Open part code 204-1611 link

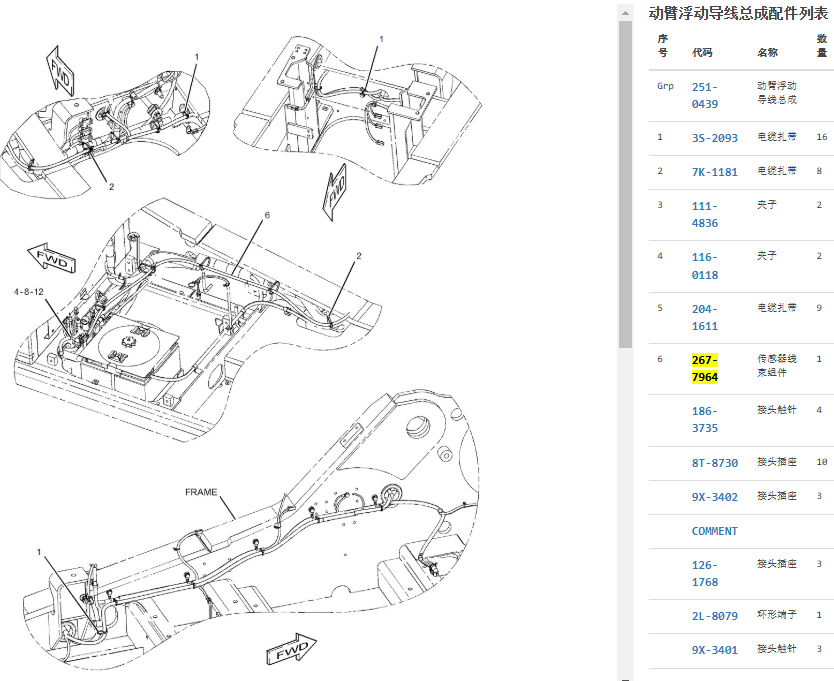click(x=705, y=317)
